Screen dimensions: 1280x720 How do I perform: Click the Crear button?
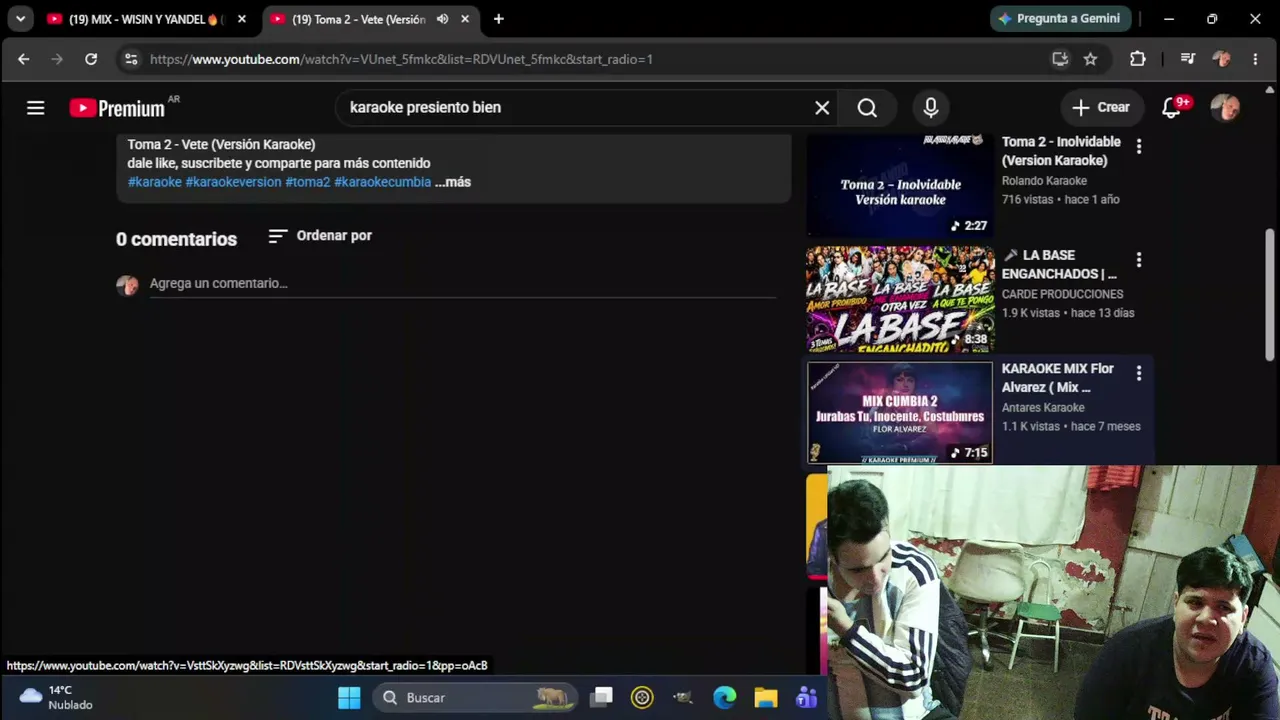pos(1101,108)
